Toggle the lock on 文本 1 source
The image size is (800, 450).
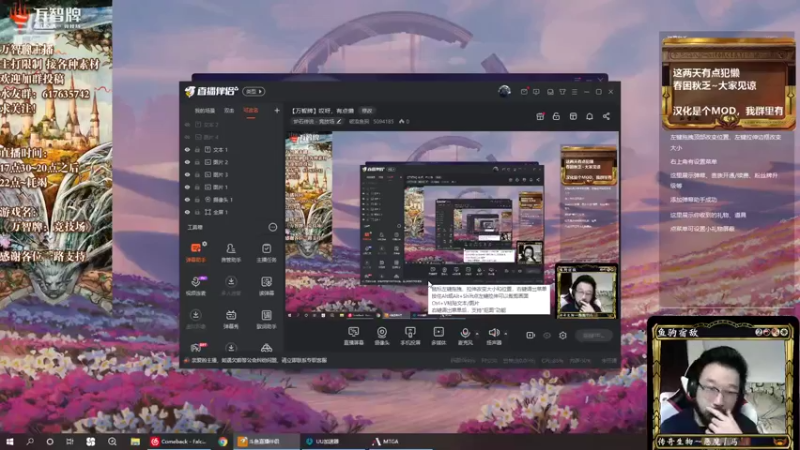[197, 150]
